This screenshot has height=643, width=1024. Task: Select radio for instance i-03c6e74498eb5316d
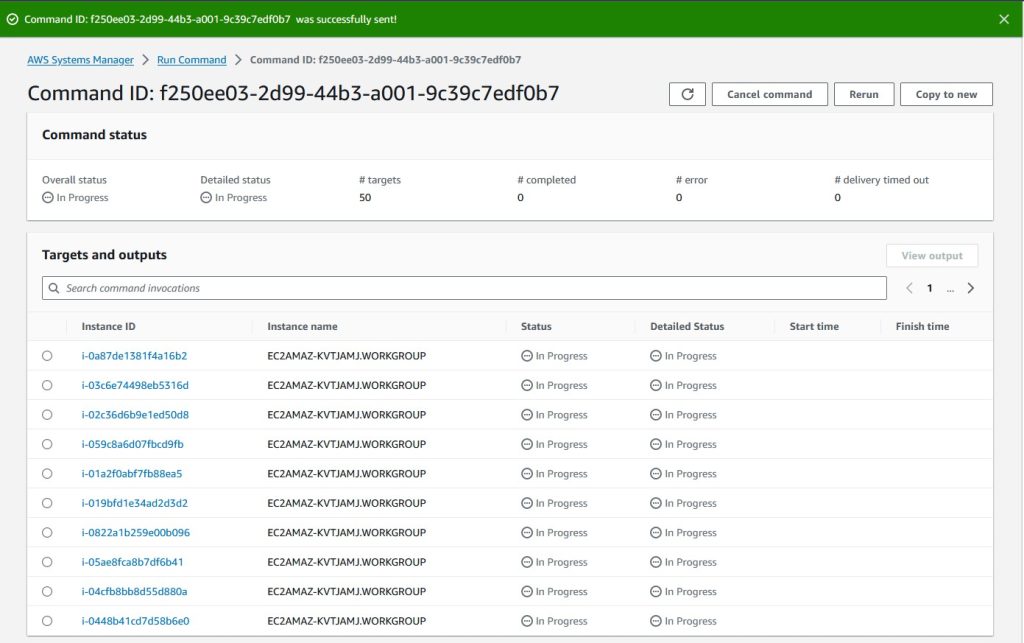pyautogui.click(x=47, y=385)
